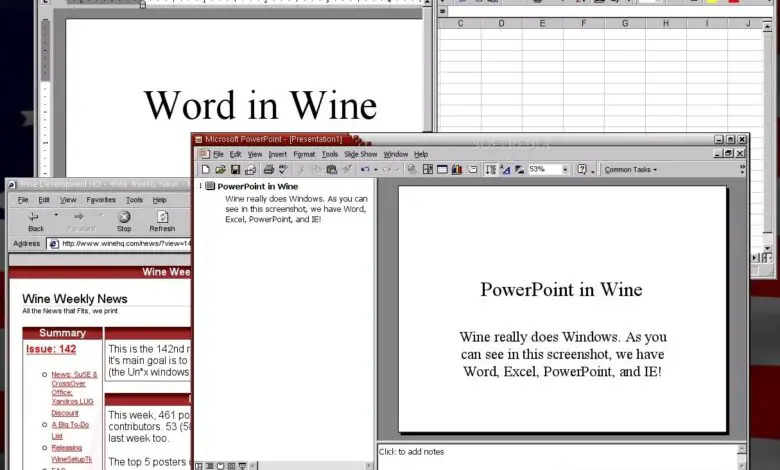Screen dimensions: 780x470
Task: Click slide 1 icon in PowerPoint outline
Action: (x=210, y=186)
